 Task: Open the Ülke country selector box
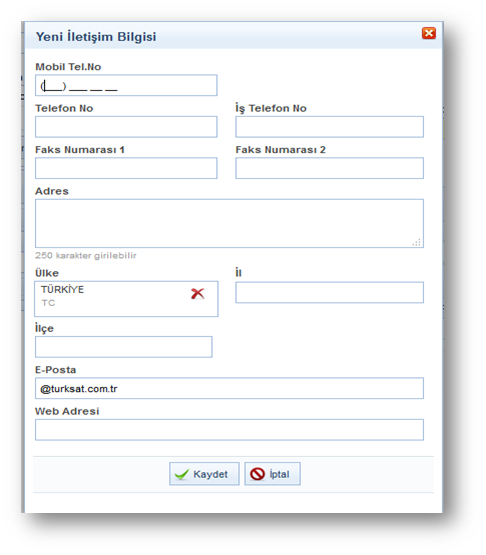tap(126, 299)
